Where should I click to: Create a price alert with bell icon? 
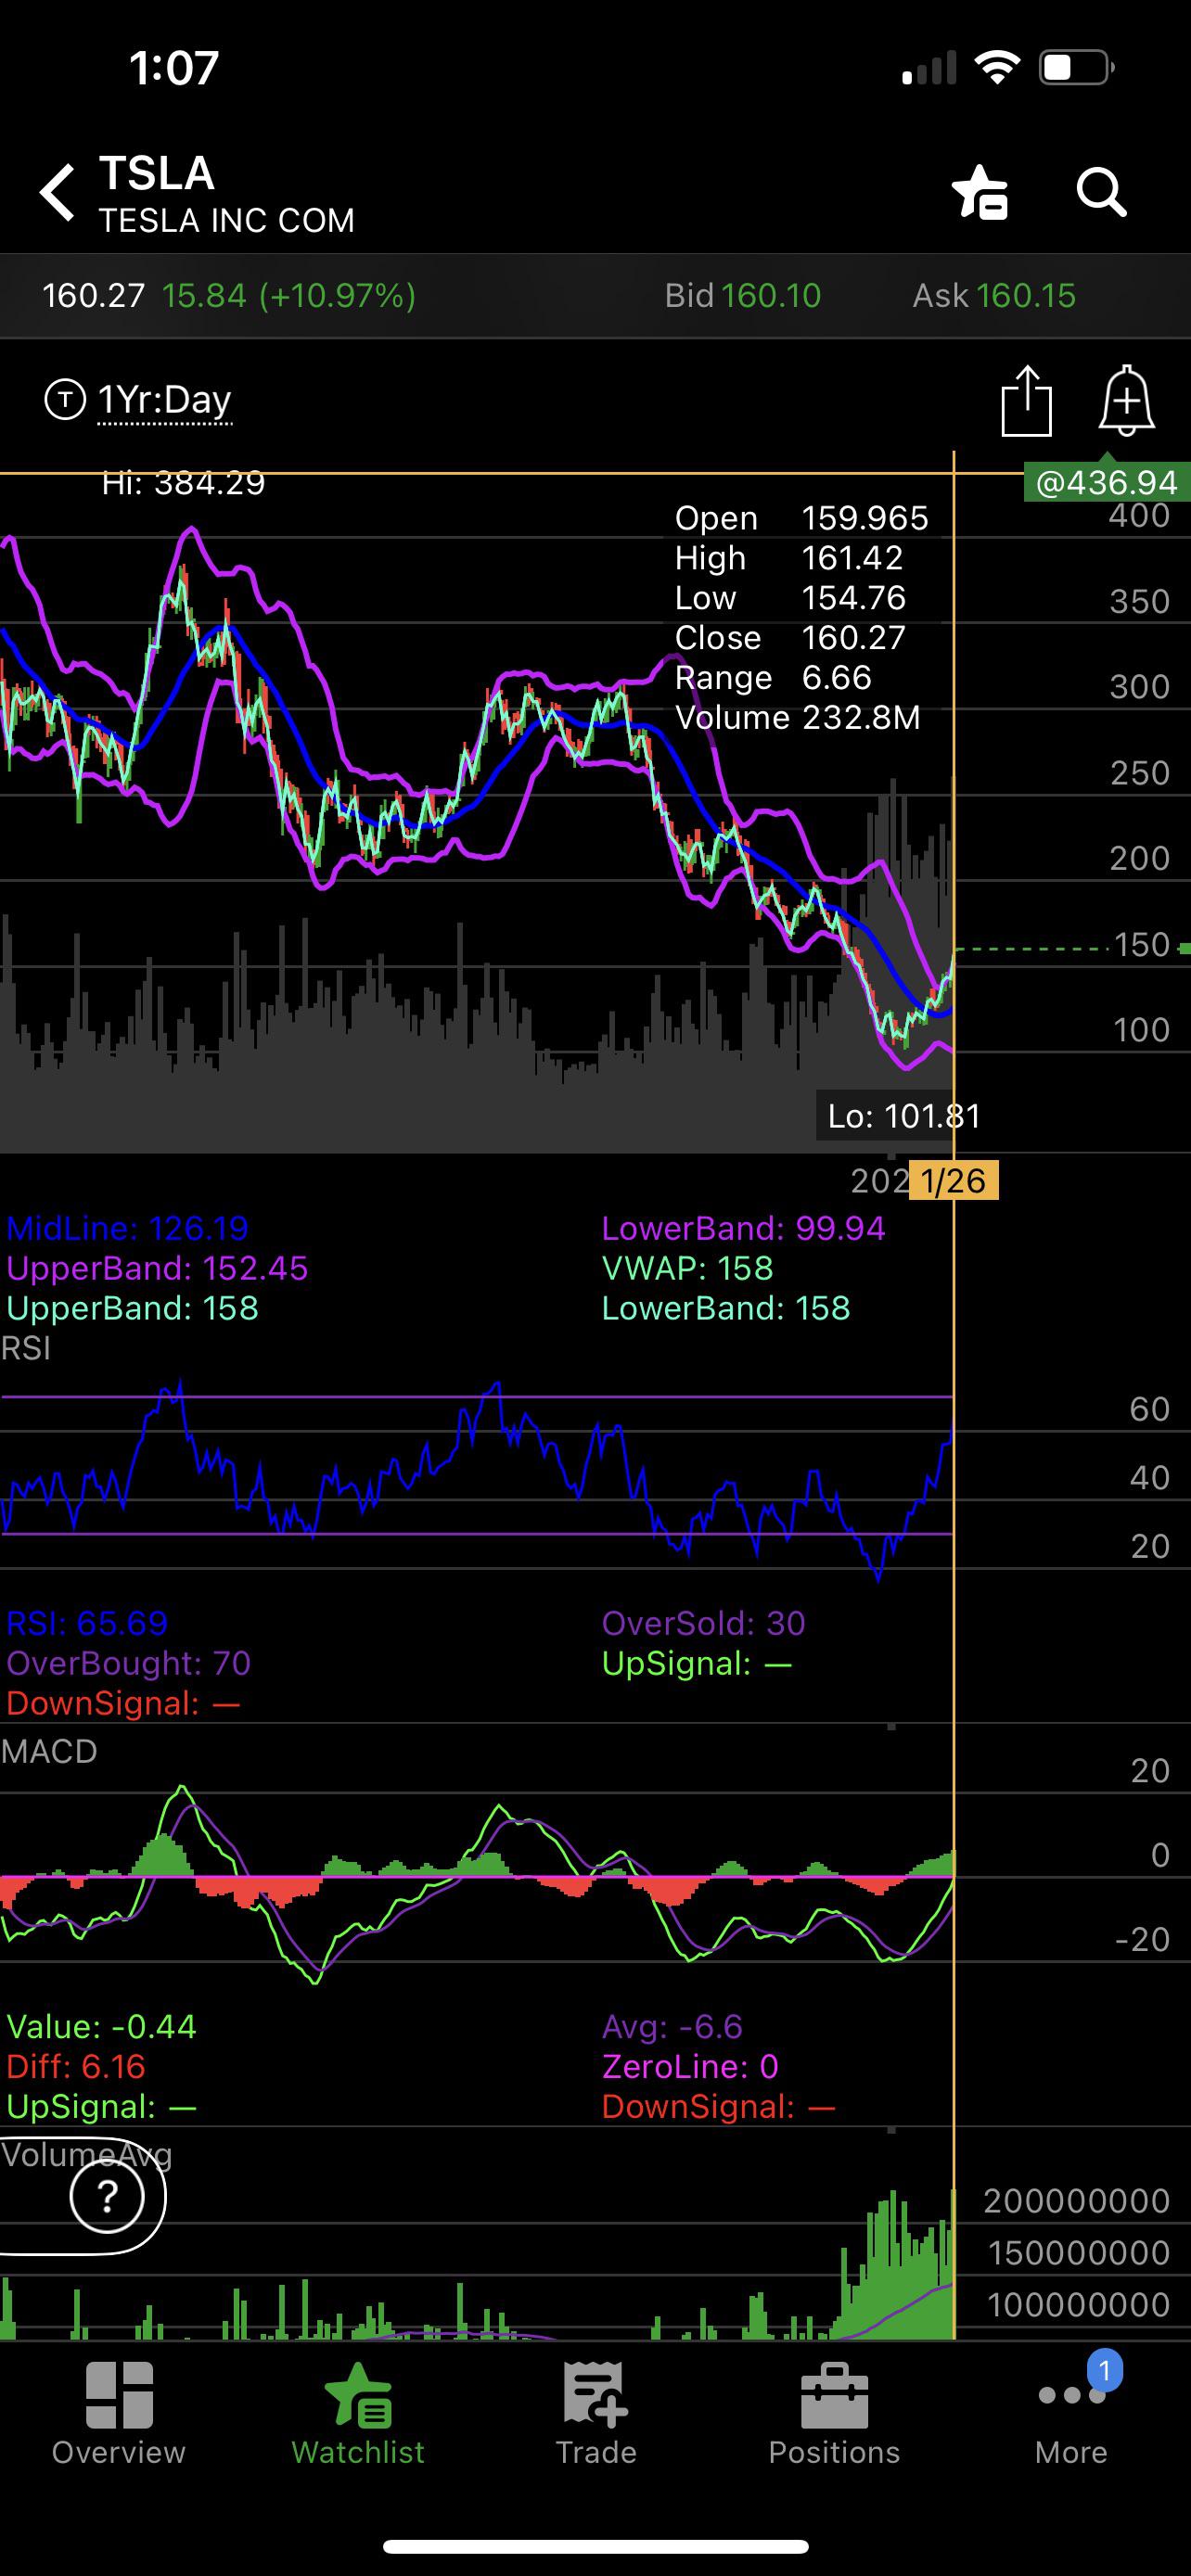pos(1126,401)
